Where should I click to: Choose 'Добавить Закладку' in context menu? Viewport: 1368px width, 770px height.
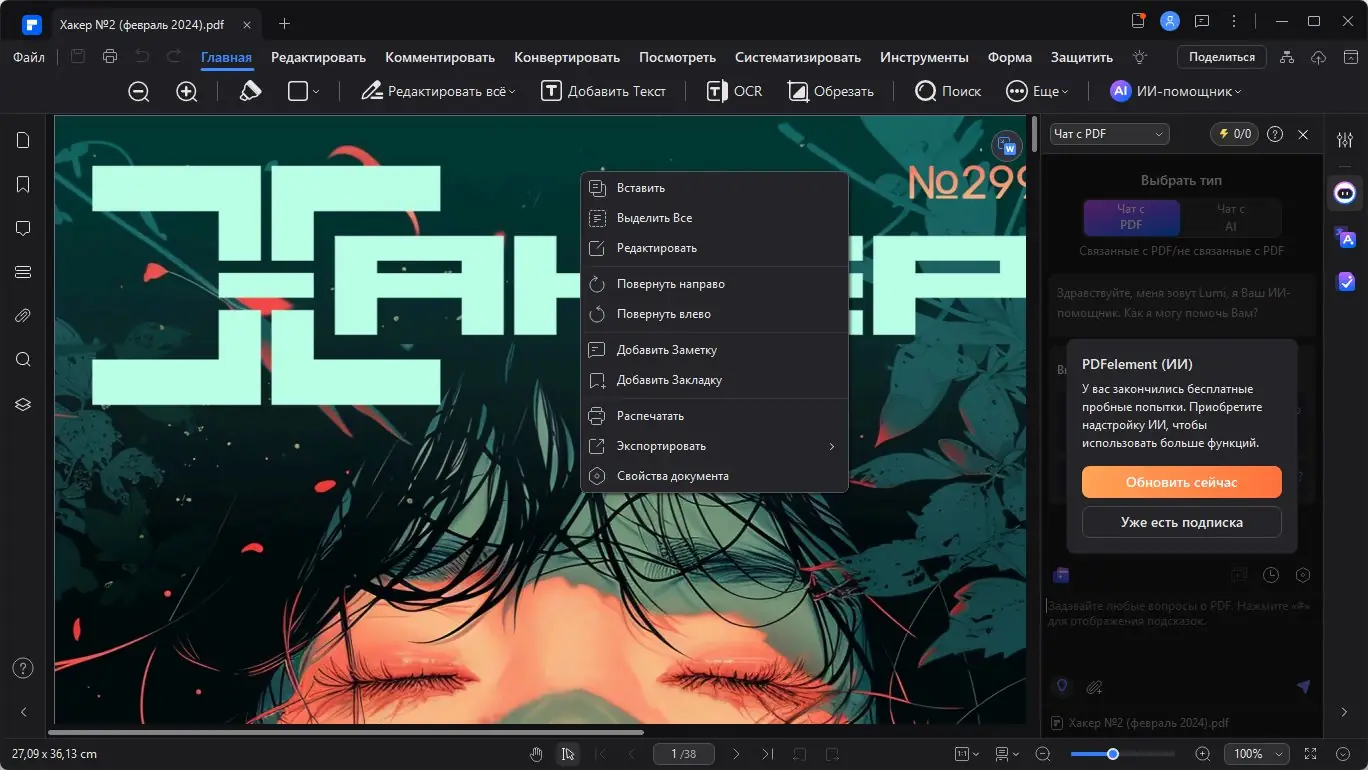tap(714, 380)
